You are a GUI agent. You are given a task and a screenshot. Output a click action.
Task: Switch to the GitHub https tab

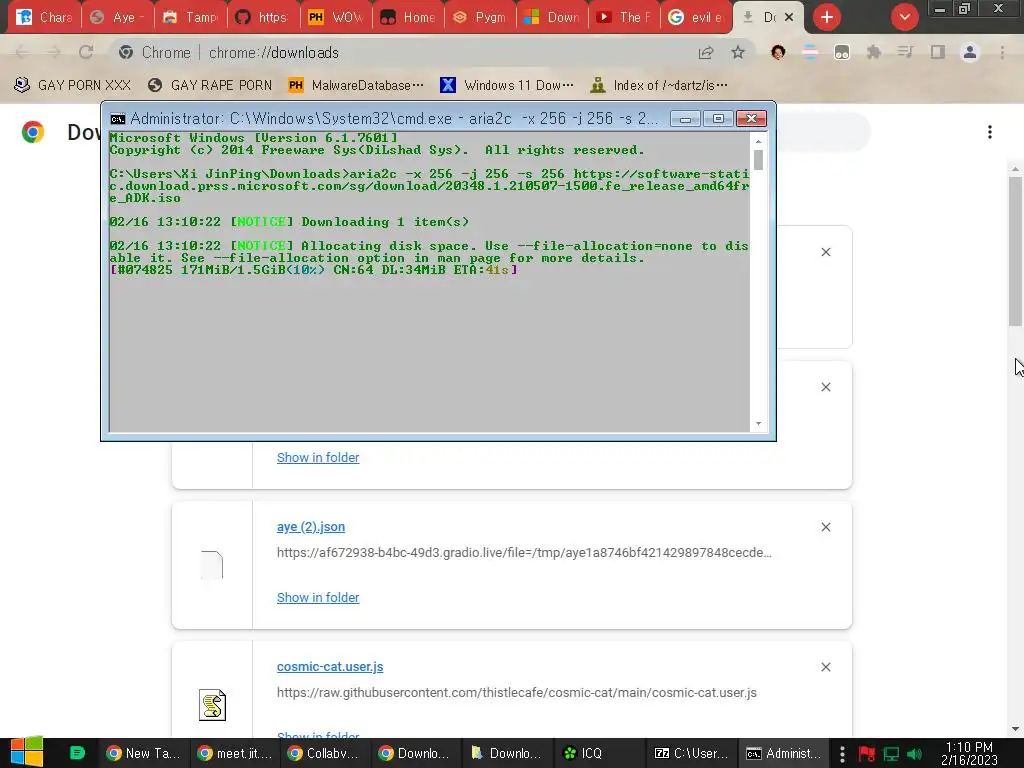tap(263, 17)
